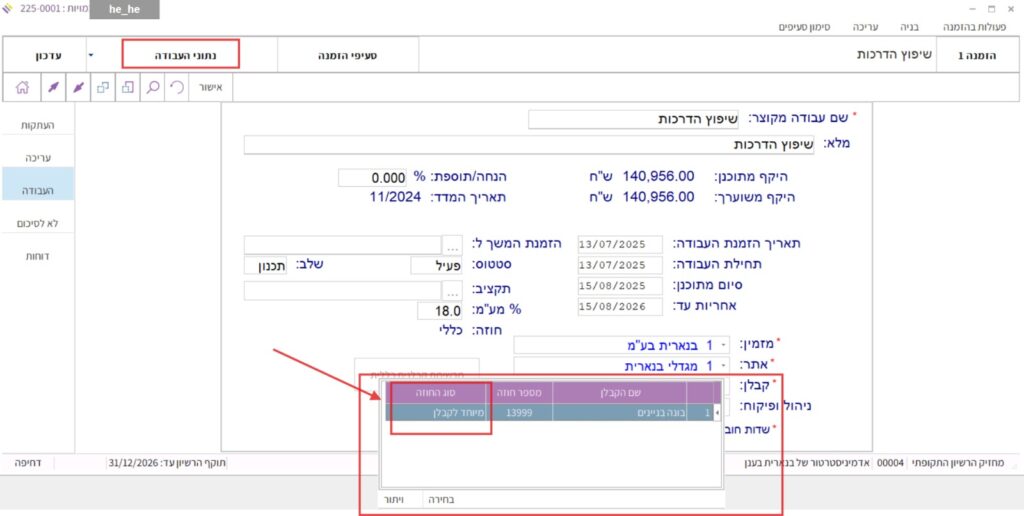1024x516 pixels.
Task: Switch to the סעיפי הזמנה tab
Action: coord(347,54)
